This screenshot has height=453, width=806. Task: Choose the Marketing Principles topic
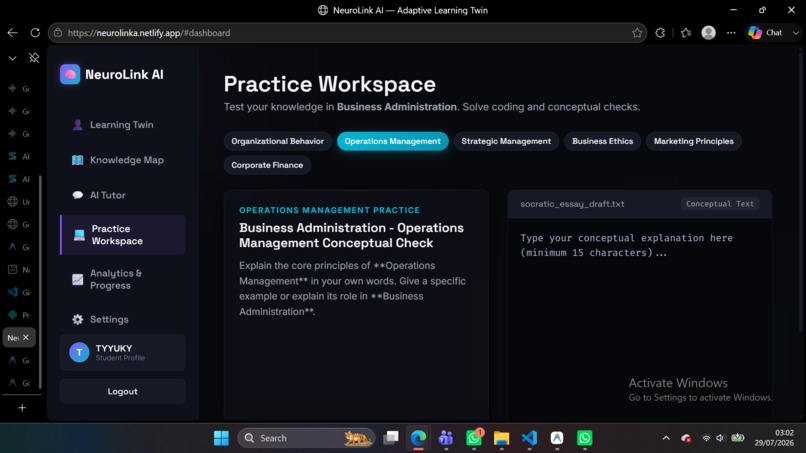[693, 141]
